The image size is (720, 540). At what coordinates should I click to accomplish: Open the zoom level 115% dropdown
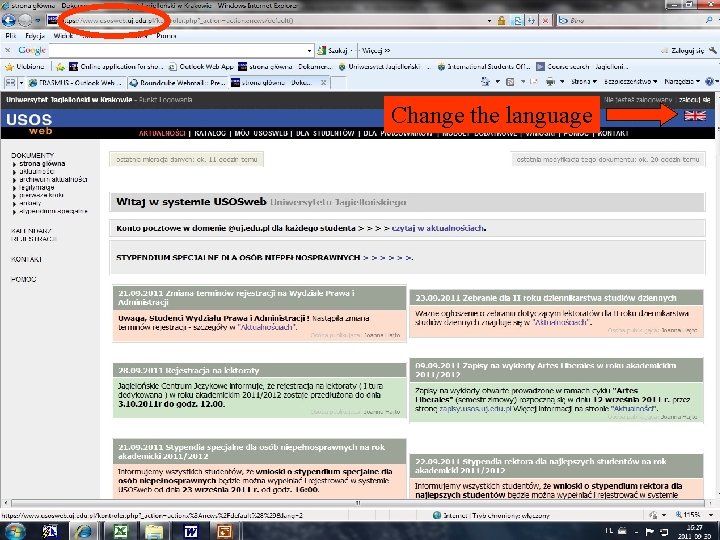tap(710, 515)
